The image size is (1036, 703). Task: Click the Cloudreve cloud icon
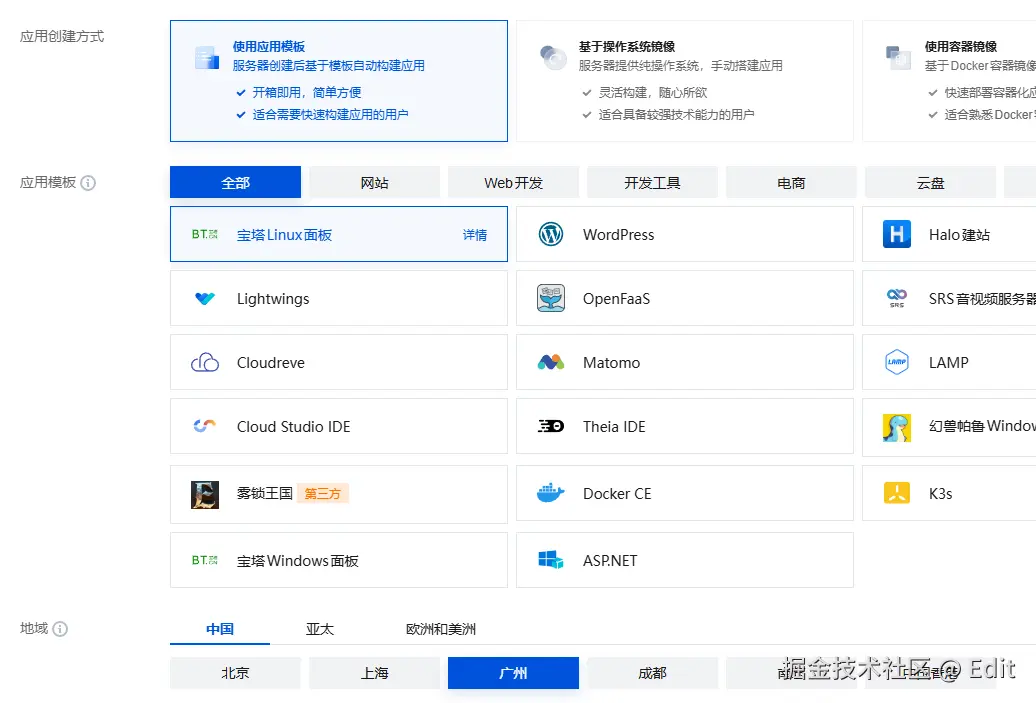pos(205,363)
